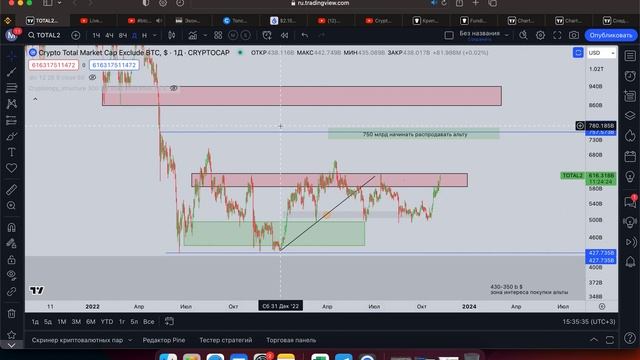Select the Д daily timeframe
640x360 pixels.
point(134,36)
